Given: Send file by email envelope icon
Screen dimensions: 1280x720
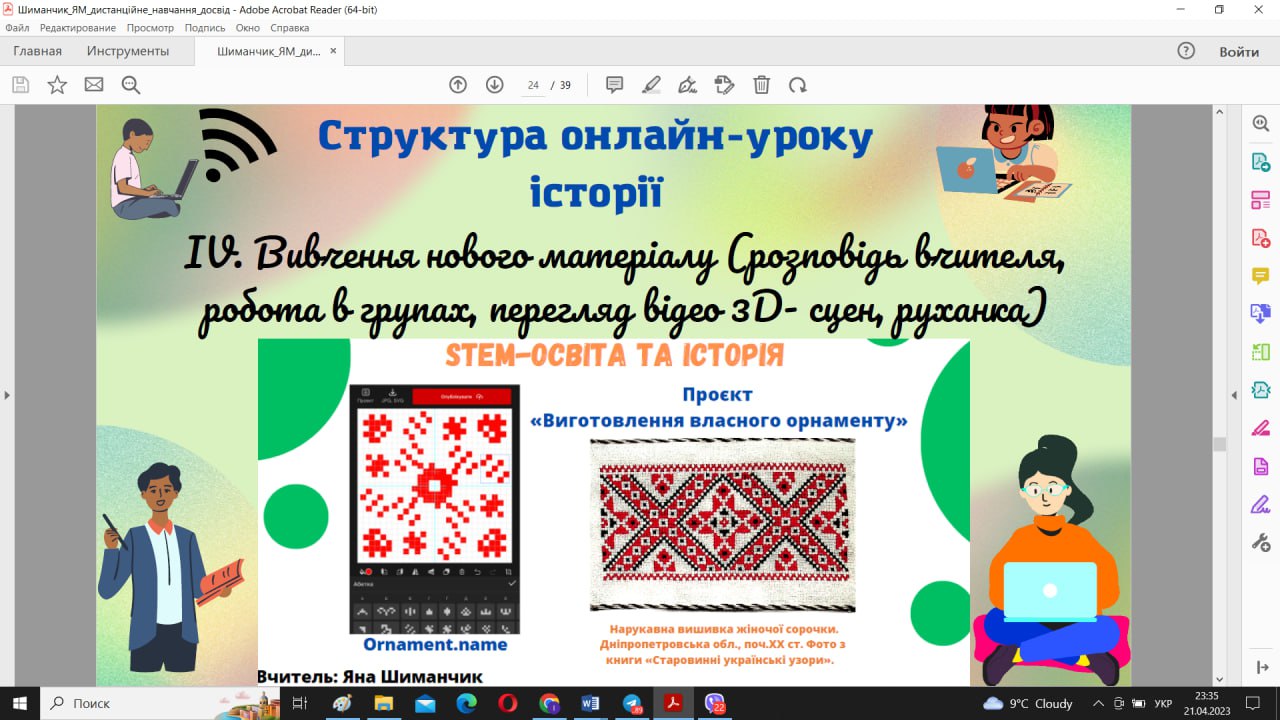Looking at the screenshot, I should 94,85.
